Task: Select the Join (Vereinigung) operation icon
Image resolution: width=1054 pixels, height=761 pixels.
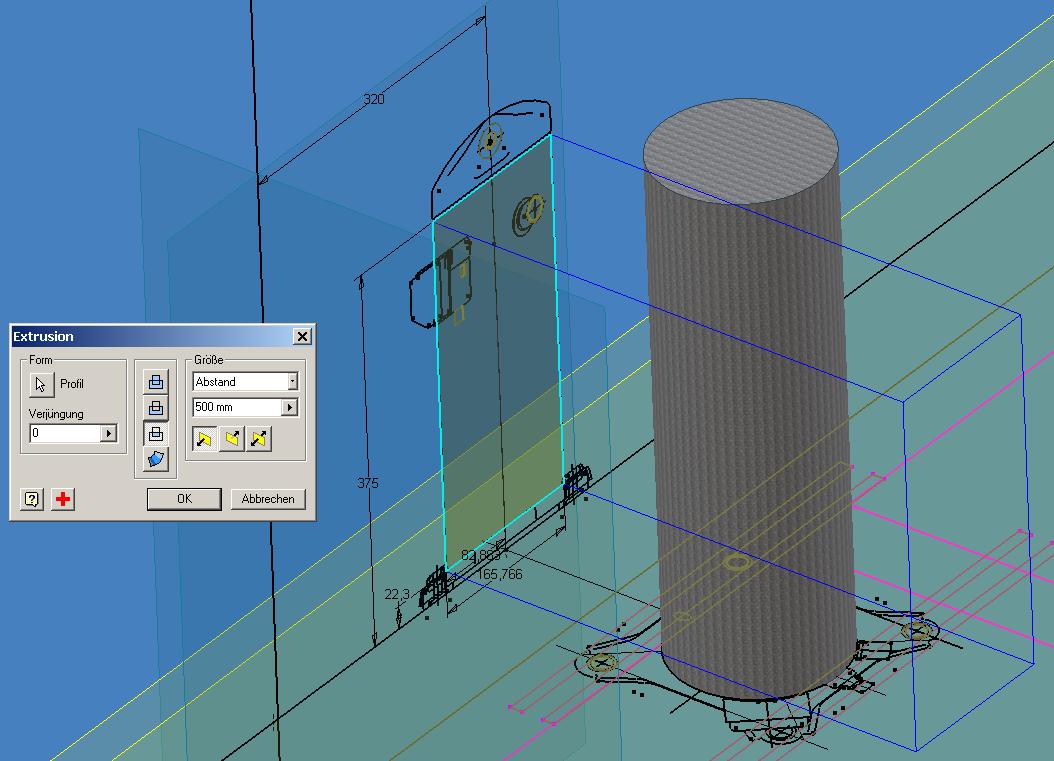Action: (156, 382)
